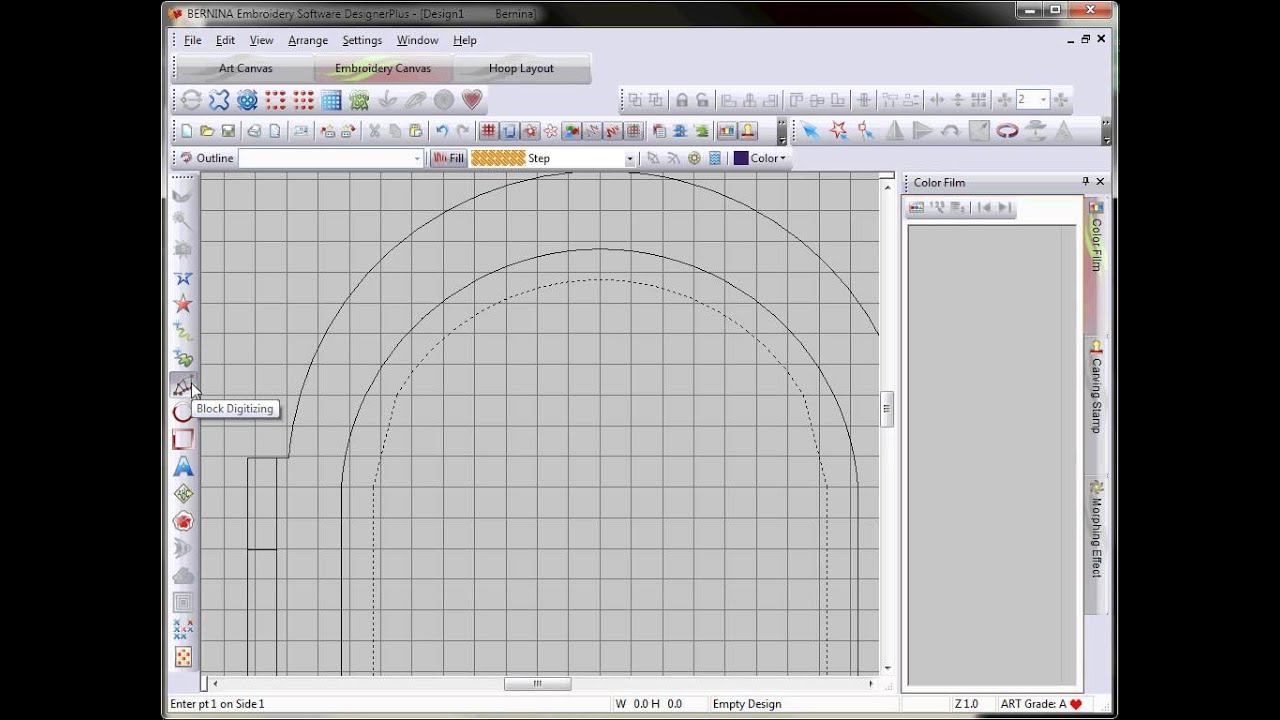Toggle the Show Grid button
1280x720 pixels.
coord(488,131)
